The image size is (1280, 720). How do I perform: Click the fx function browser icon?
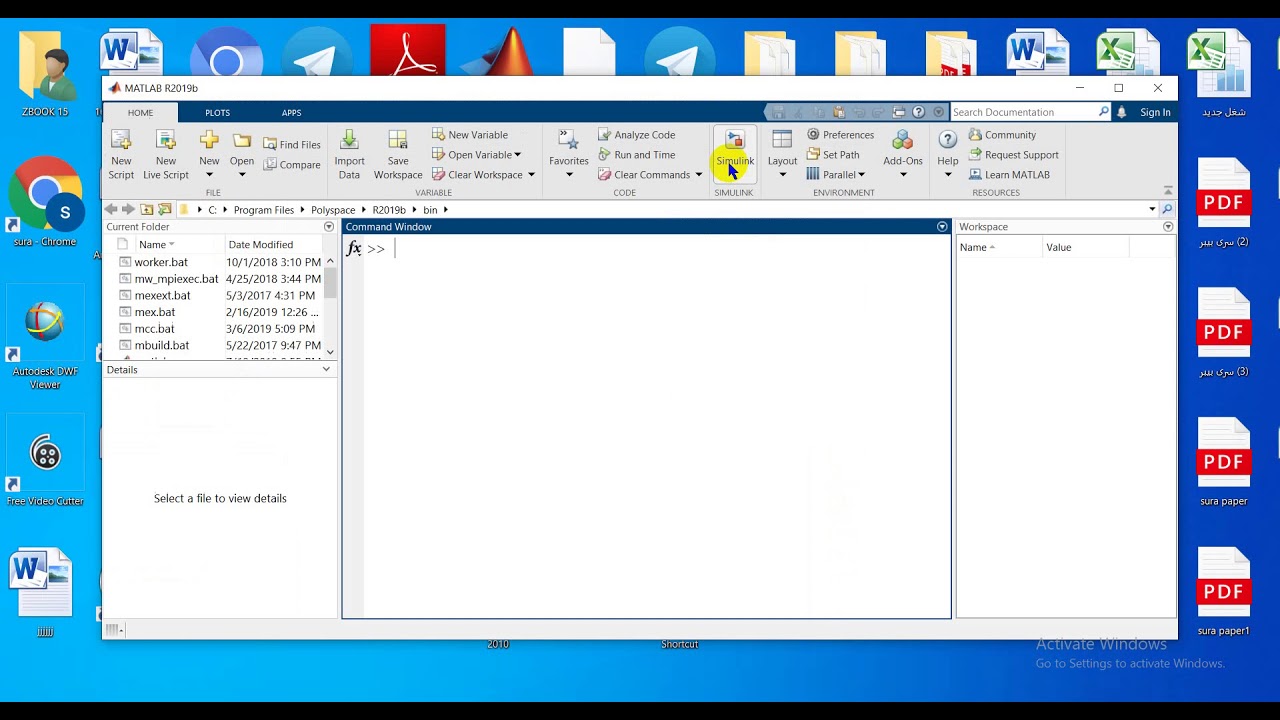354,248
